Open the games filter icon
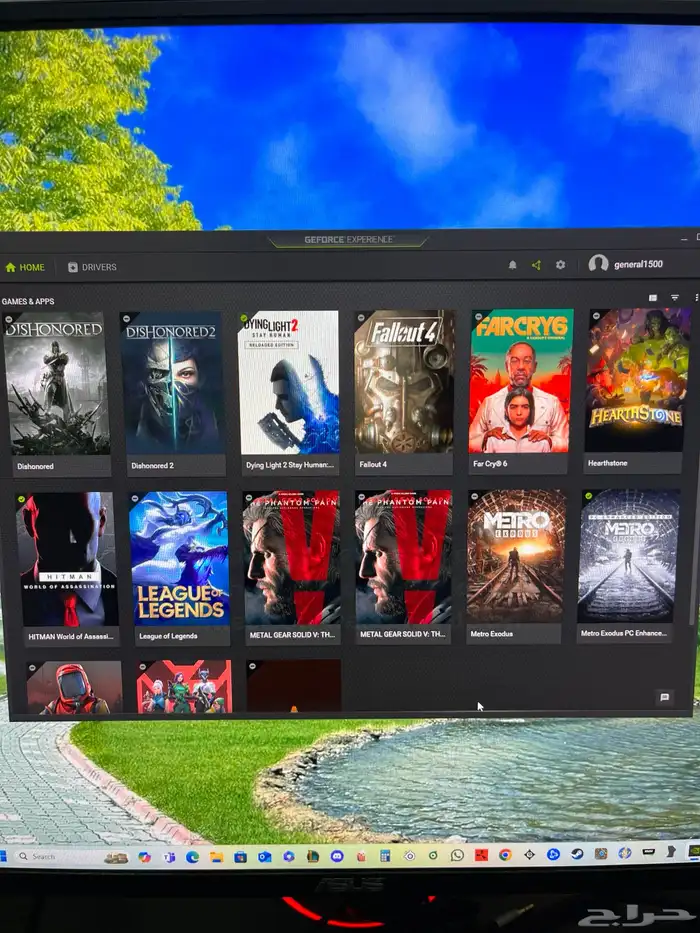 674,298
